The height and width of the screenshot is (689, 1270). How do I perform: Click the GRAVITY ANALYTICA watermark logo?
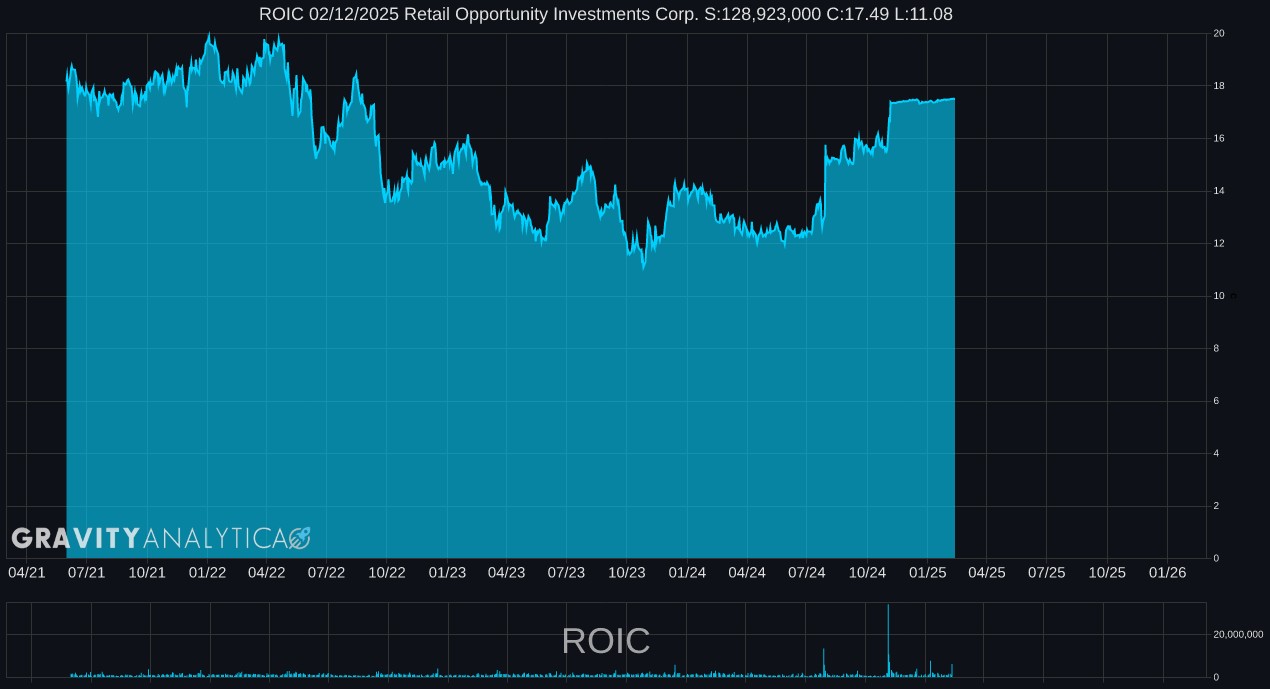click(160, 538)
